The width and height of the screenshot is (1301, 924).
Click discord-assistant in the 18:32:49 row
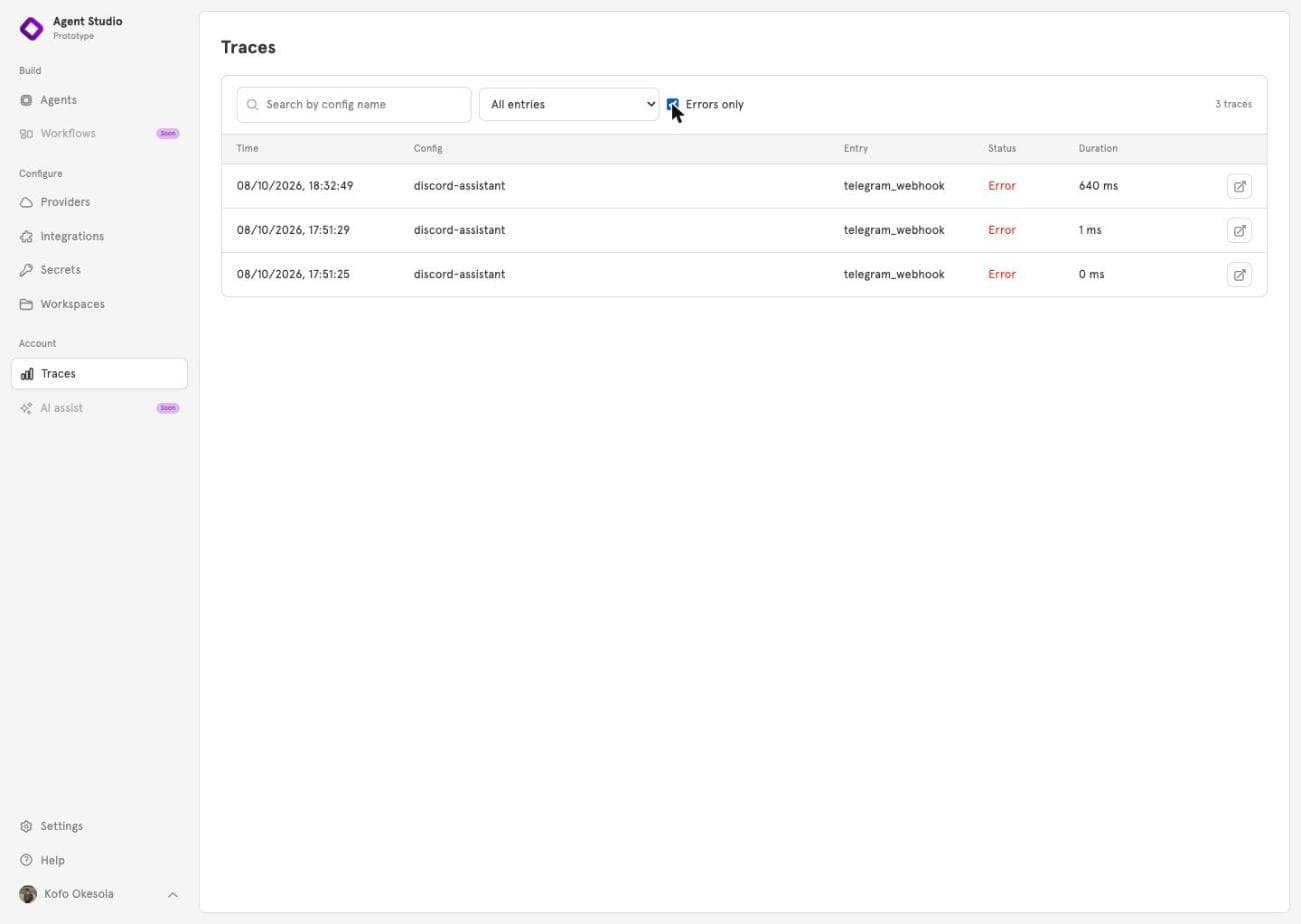click(459, 186)
